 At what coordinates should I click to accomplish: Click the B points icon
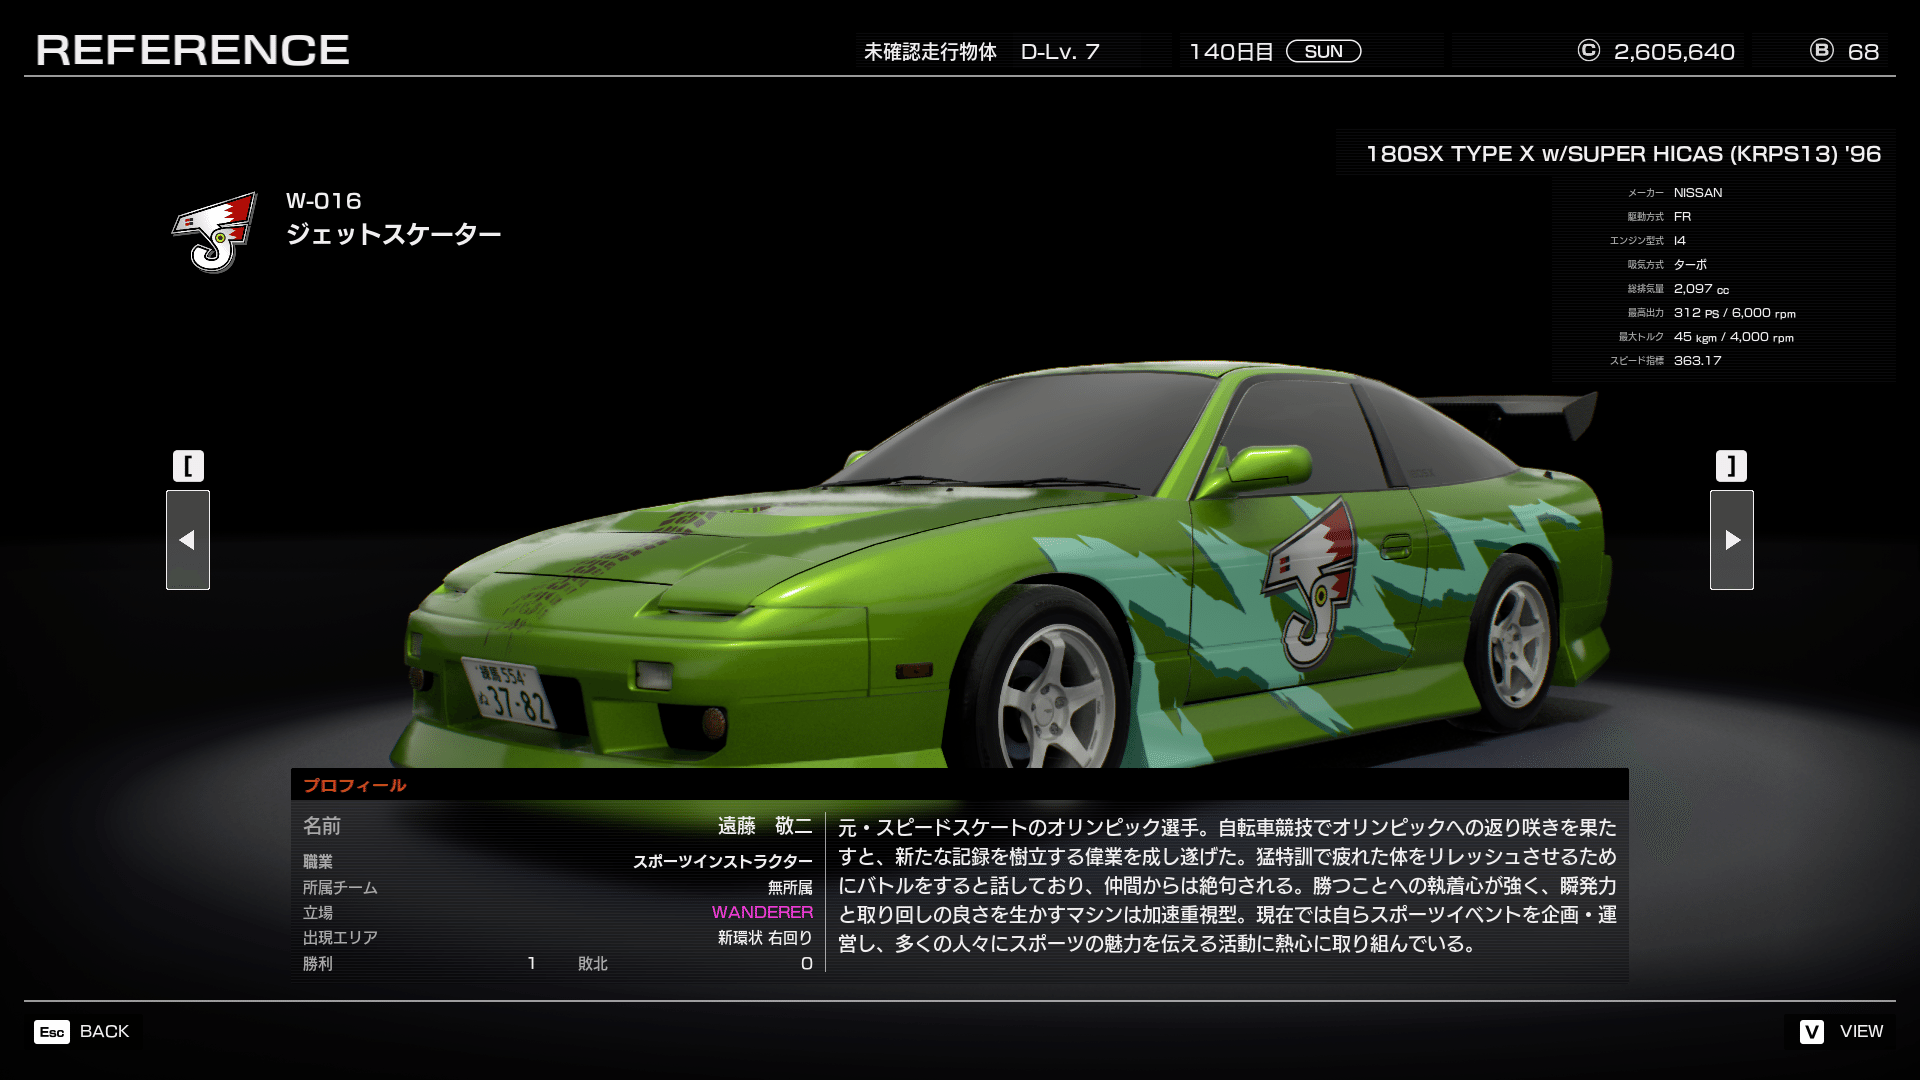[1821, 51]
